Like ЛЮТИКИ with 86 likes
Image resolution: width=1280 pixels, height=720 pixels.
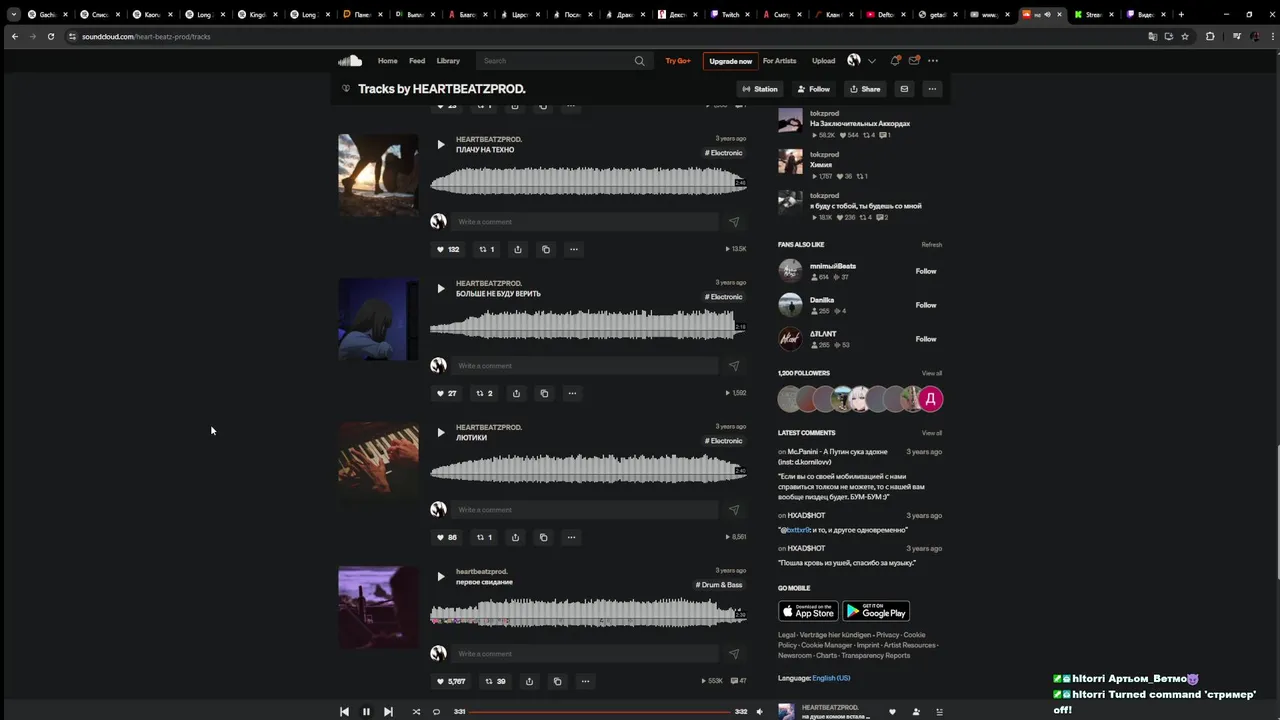point(447,537)
